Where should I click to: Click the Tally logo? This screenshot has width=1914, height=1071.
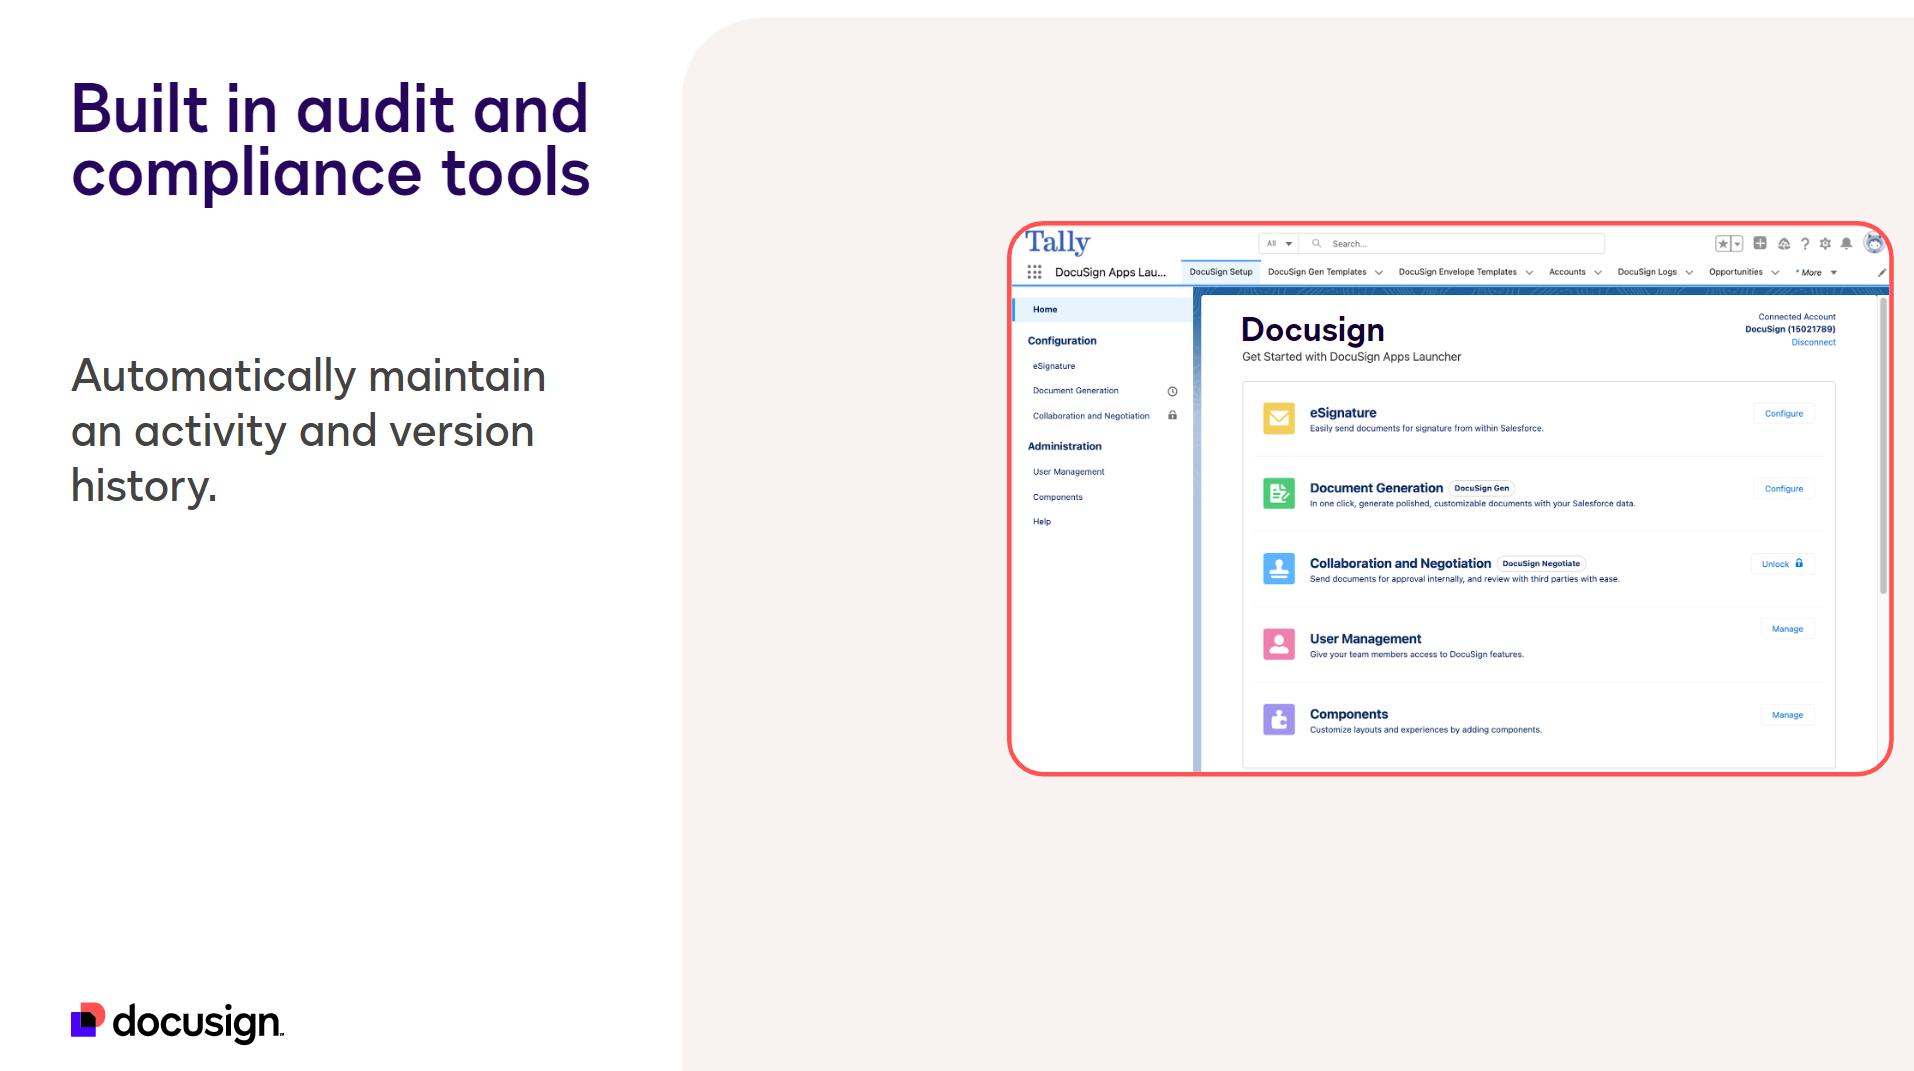(x=1057, y=242)
